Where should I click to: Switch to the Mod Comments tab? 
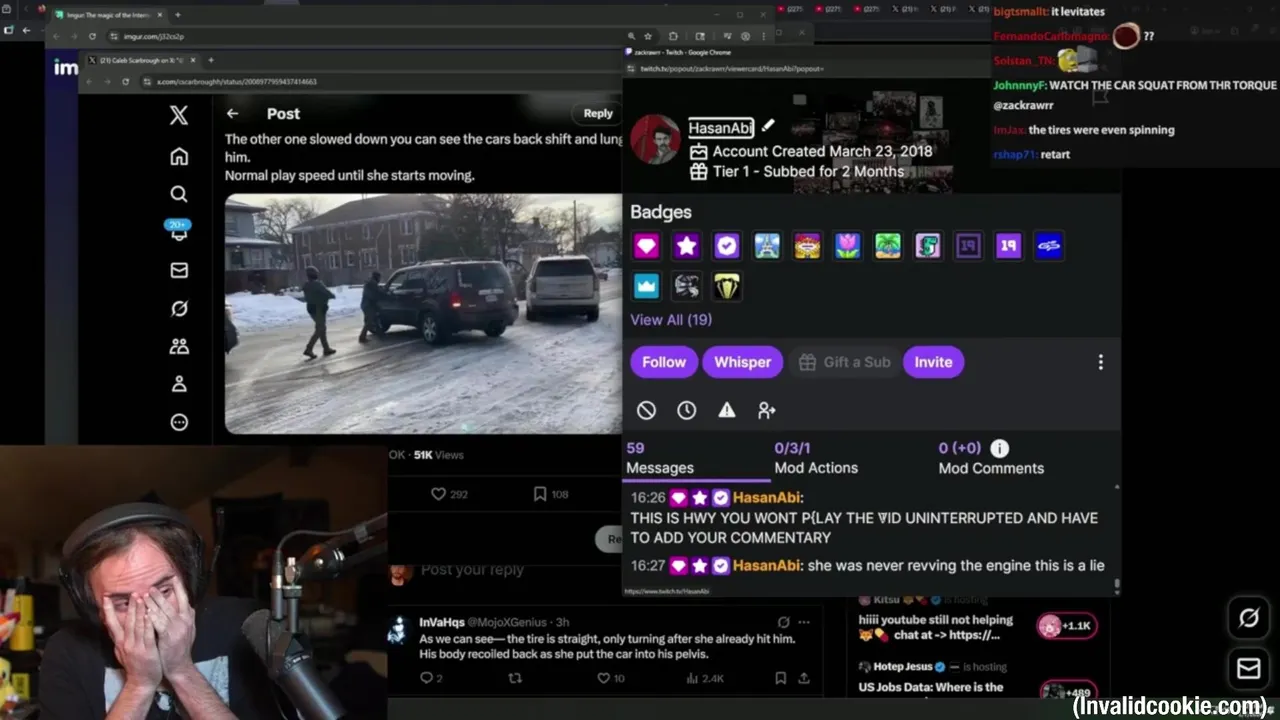(991, 458)
